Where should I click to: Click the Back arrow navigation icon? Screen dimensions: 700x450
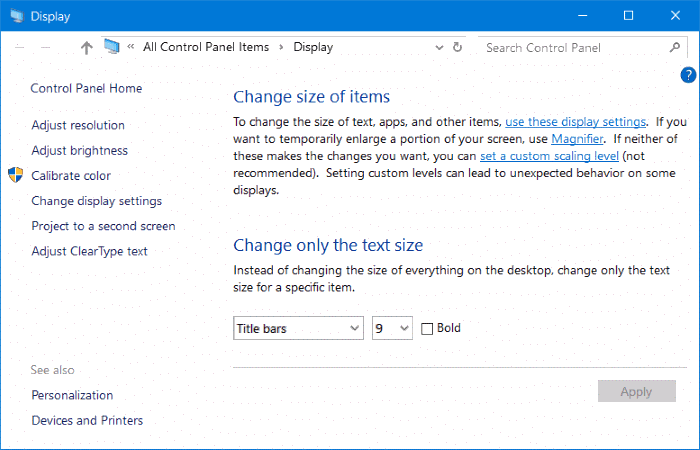(20, 47)
